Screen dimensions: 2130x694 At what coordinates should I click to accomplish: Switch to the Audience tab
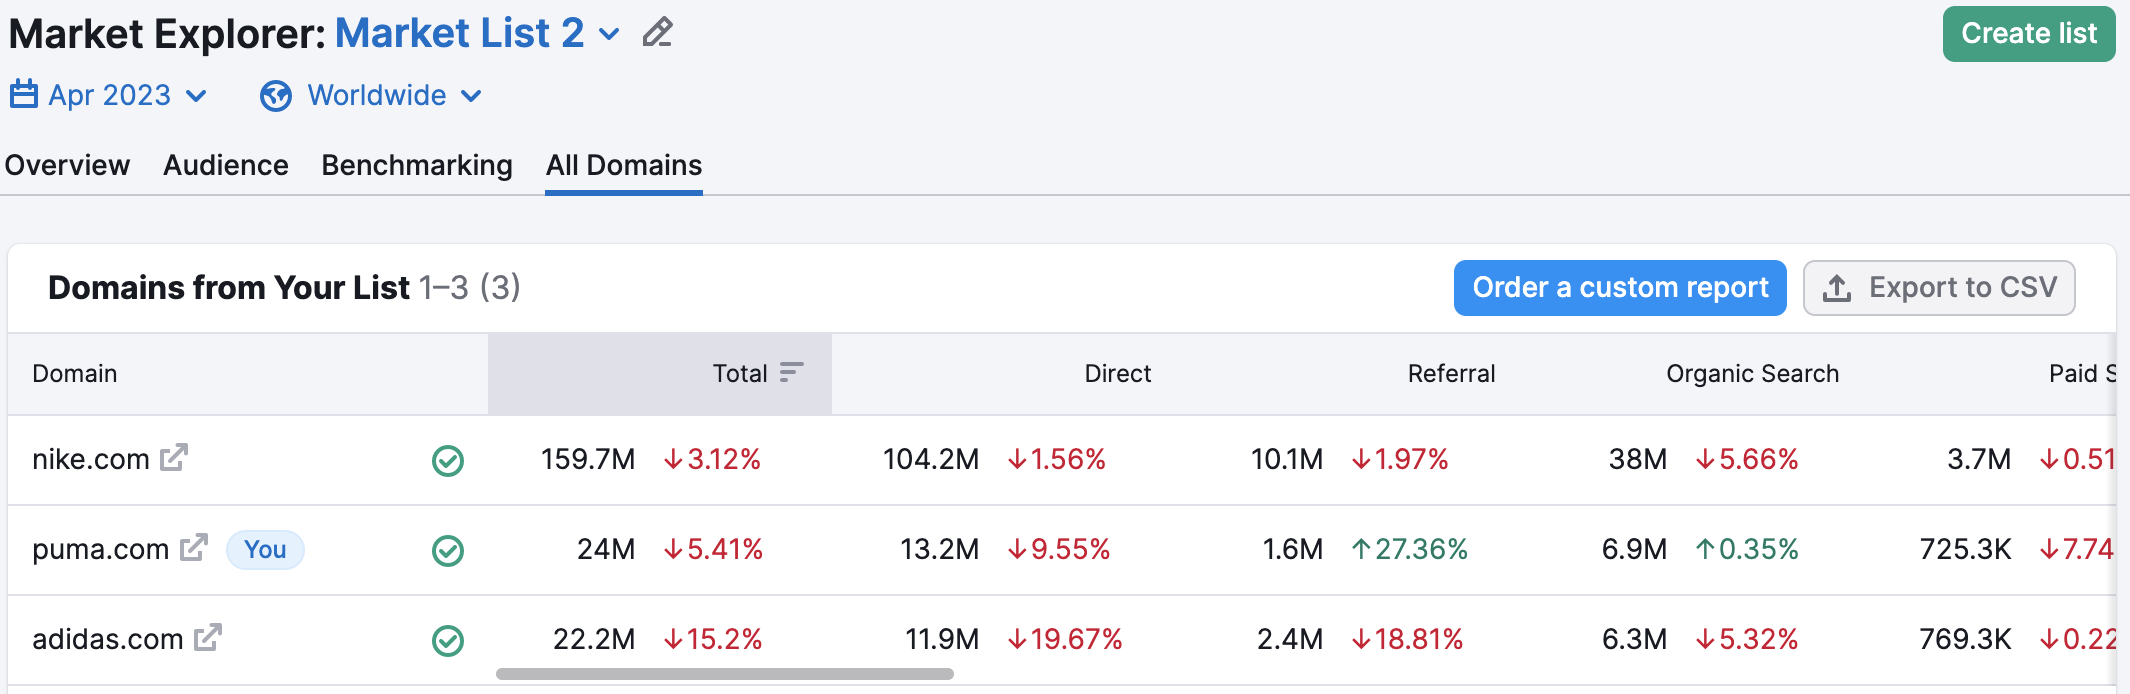tap(226, 165)
